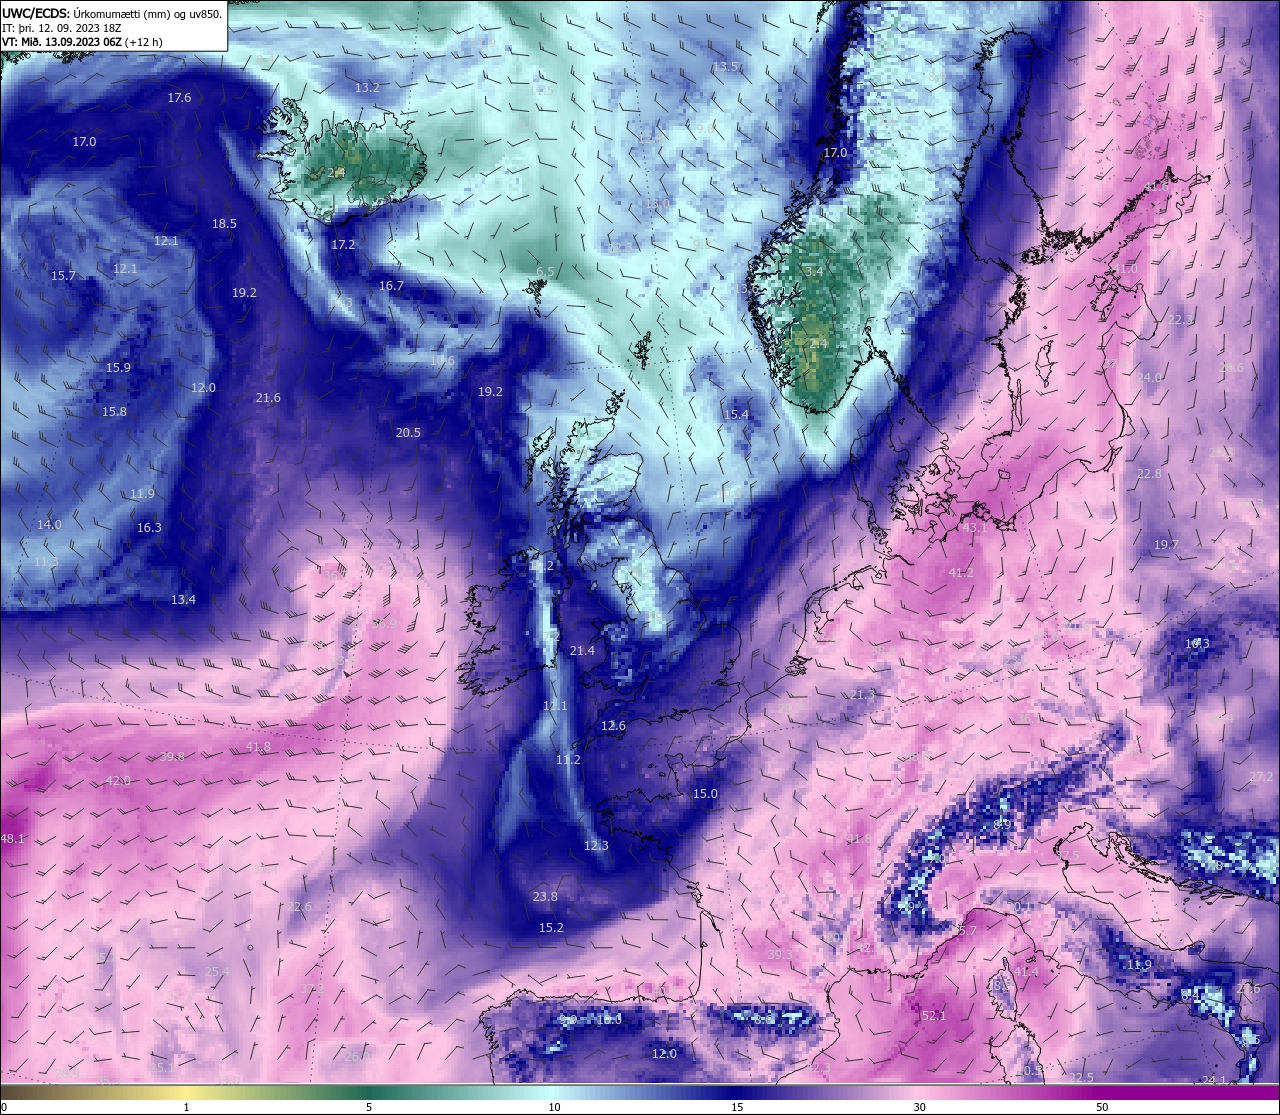
Task: Click the 16.3 value label
Action: [x=149, y=528]
